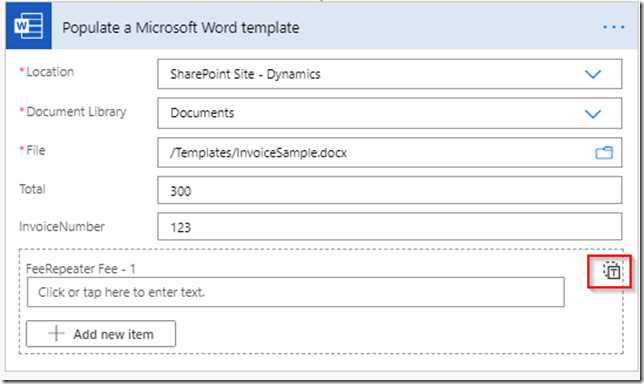Switch FeeRepeater to input entire array
Image resolution: width=644 pixels, height=384 pixels.
click(x=612, y=271)
